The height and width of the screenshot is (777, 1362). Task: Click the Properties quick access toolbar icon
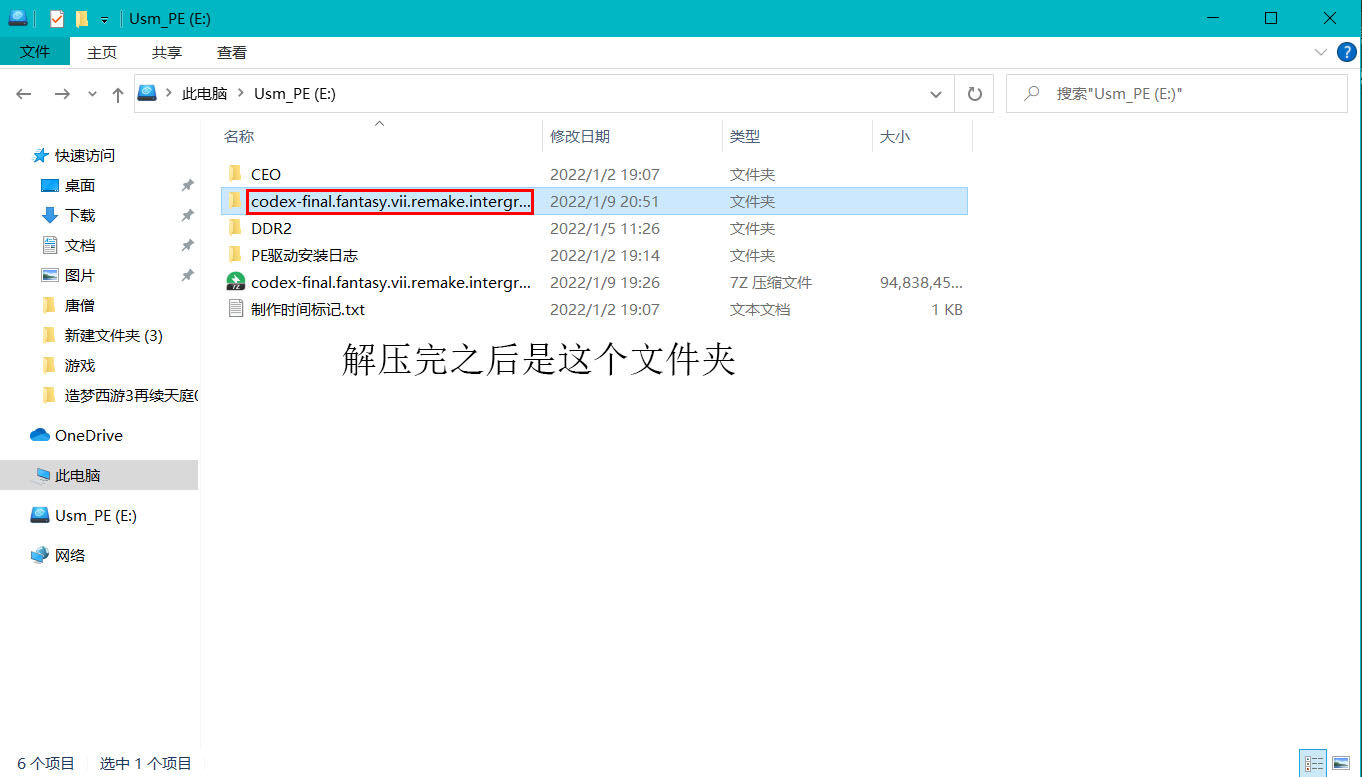57,18
